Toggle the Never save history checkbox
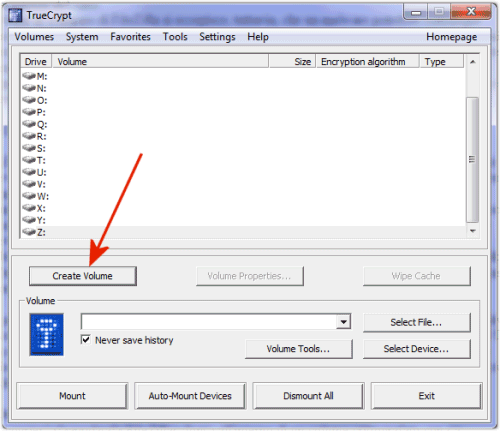This screenshot has width=500, height=431. point(86,340)
